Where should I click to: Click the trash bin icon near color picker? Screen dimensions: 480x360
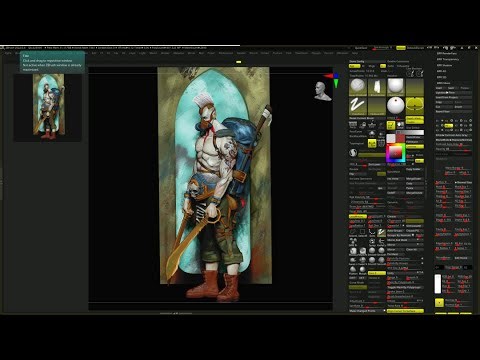[381, 143]
